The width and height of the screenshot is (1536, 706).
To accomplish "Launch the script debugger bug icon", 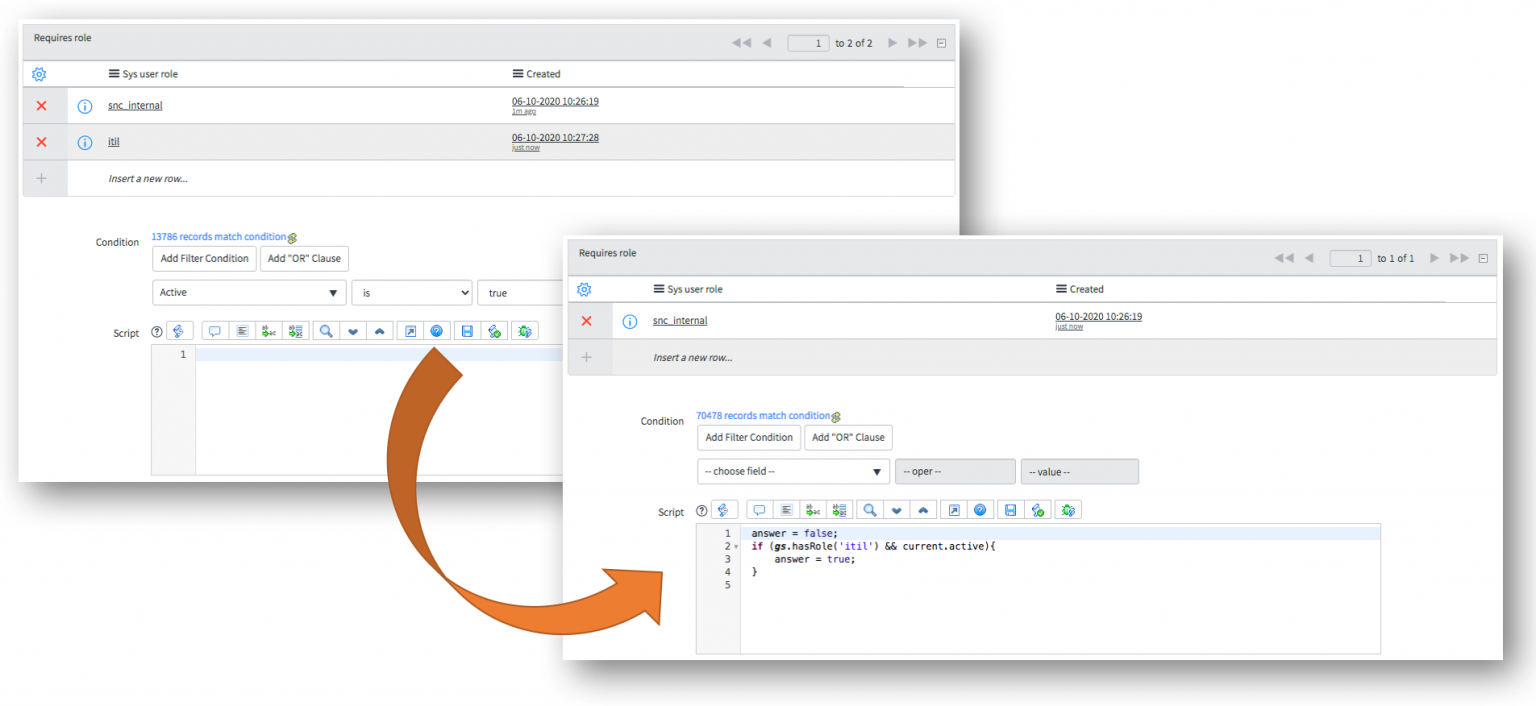I will point(1067,509).
